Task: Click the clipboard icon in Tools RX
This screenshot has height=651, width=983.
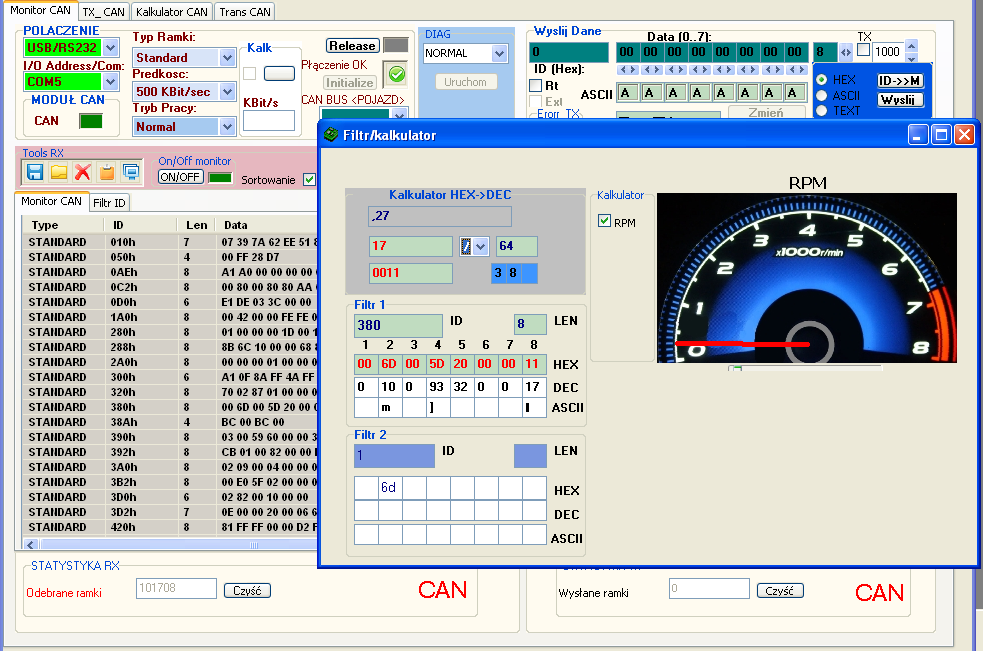Action: tap(107, 172)
